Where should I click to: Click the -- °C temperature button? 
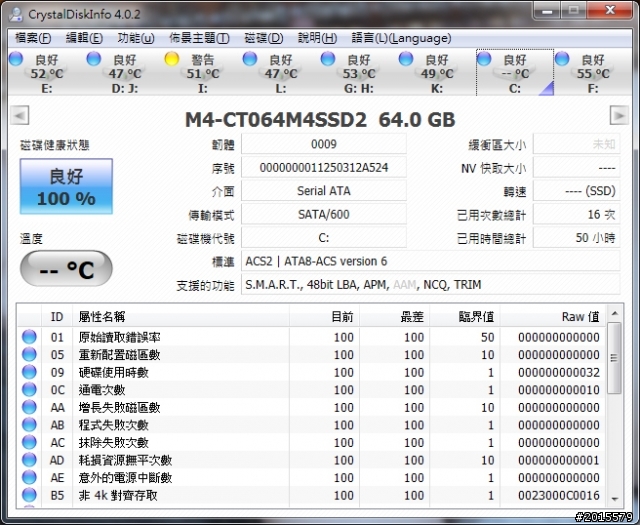[66, 269]
